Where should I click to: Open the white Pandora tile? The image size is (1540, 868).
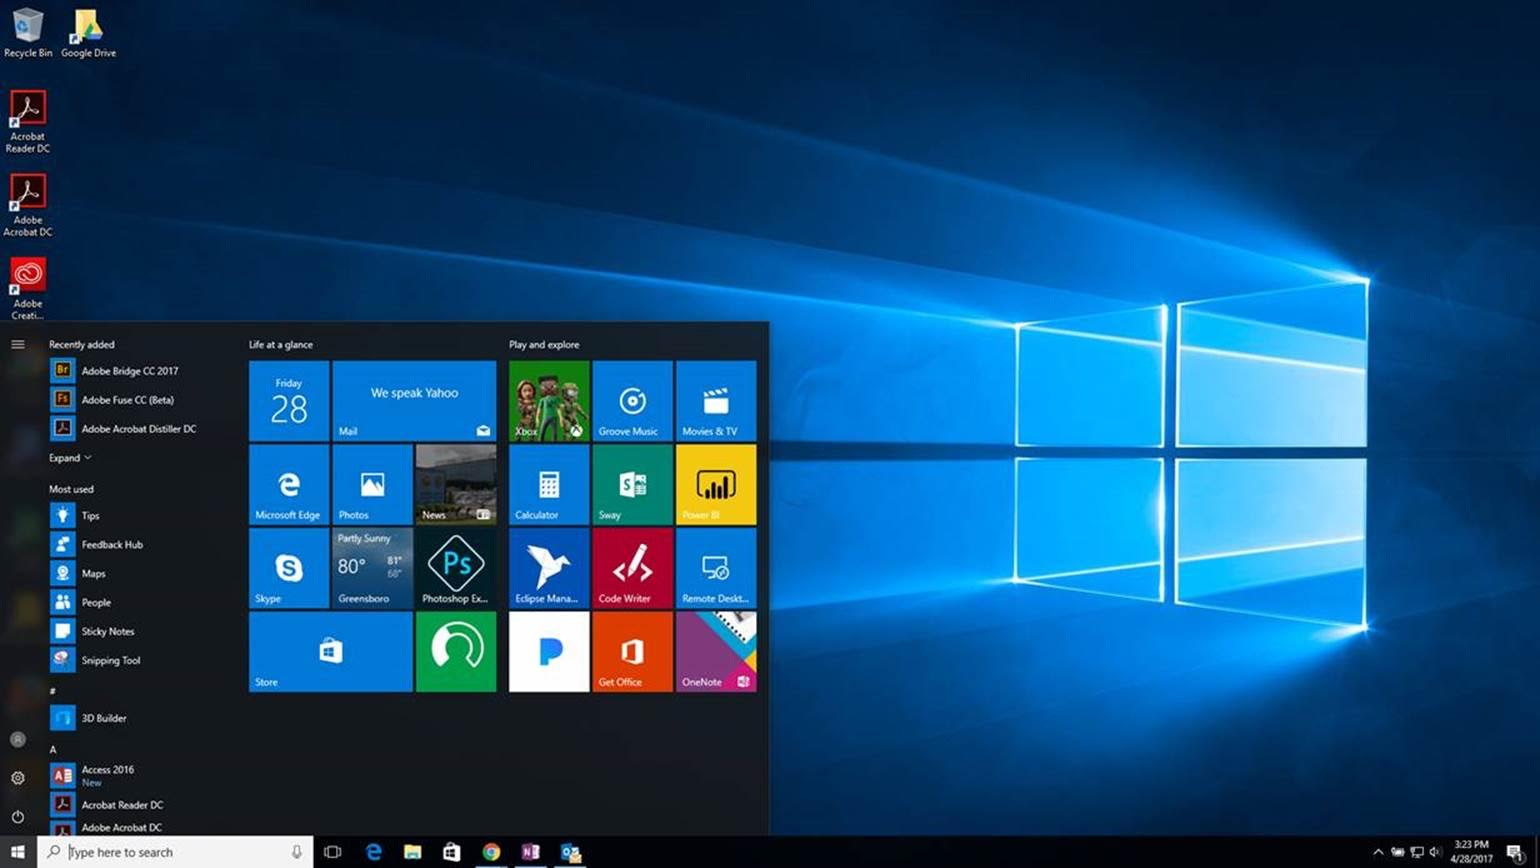click(549, 652)
